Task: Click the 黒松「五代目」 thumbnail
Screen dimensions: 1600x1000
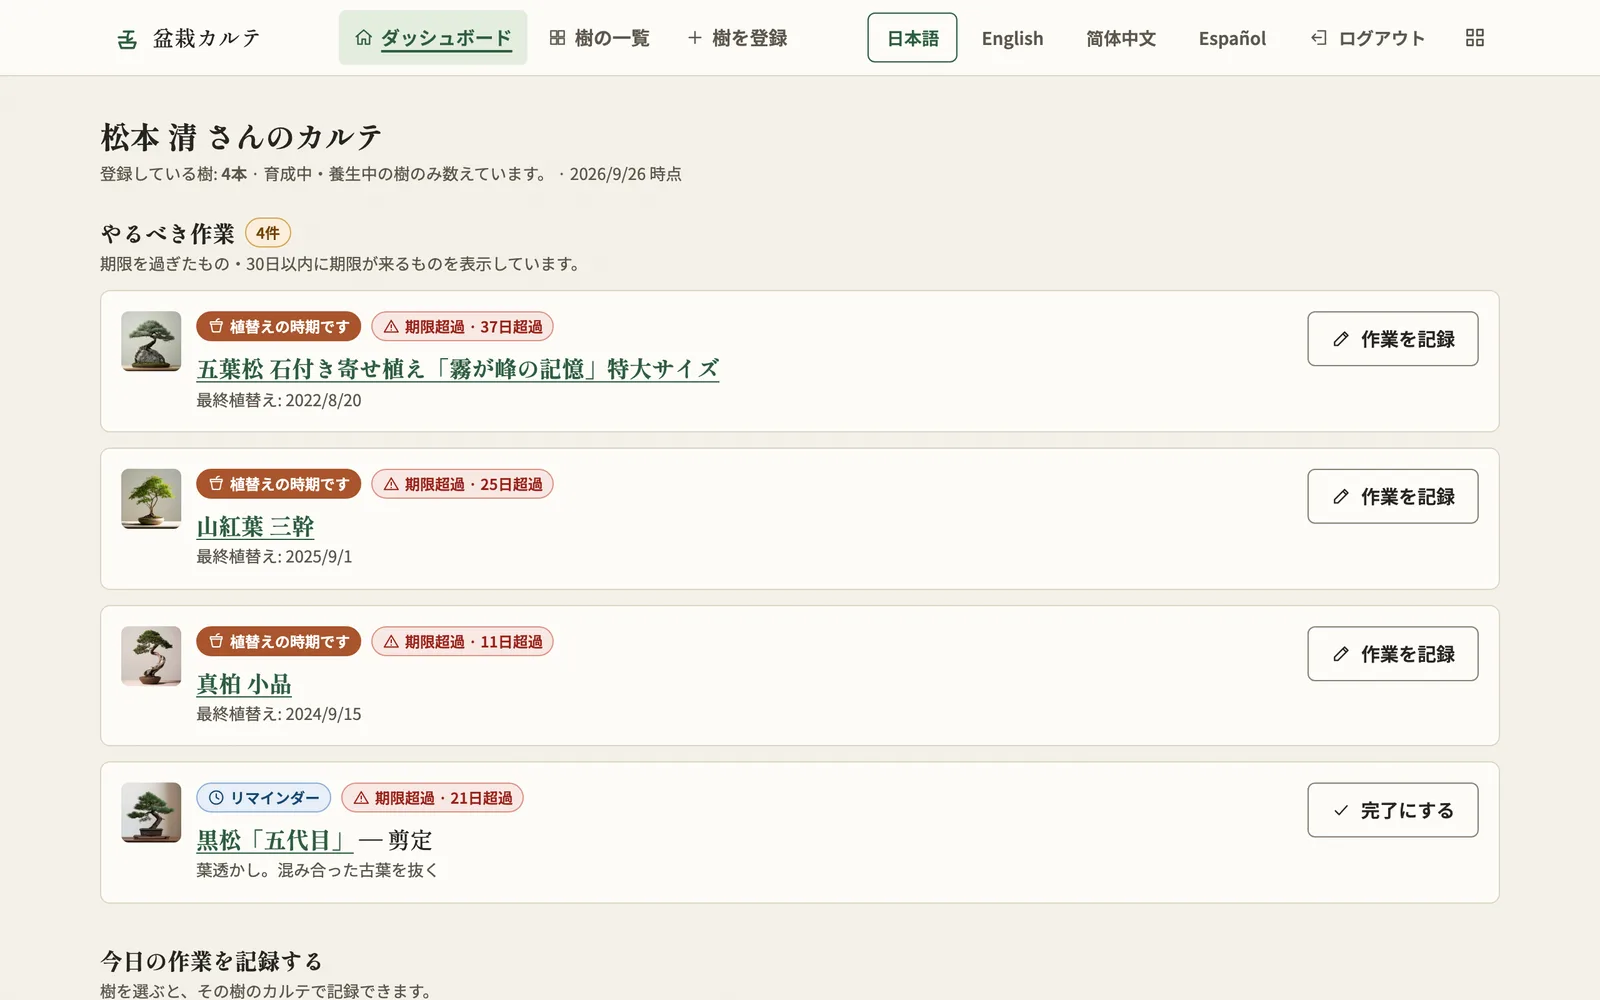Action: click(151, 812)
